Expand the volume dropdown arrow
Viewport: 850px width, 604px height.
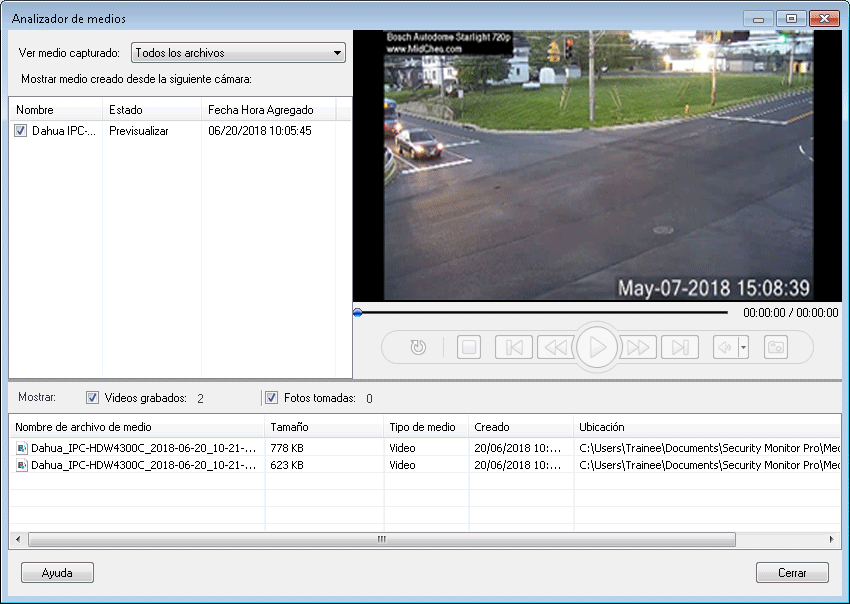pyautogui.click(x=743, y=347)
